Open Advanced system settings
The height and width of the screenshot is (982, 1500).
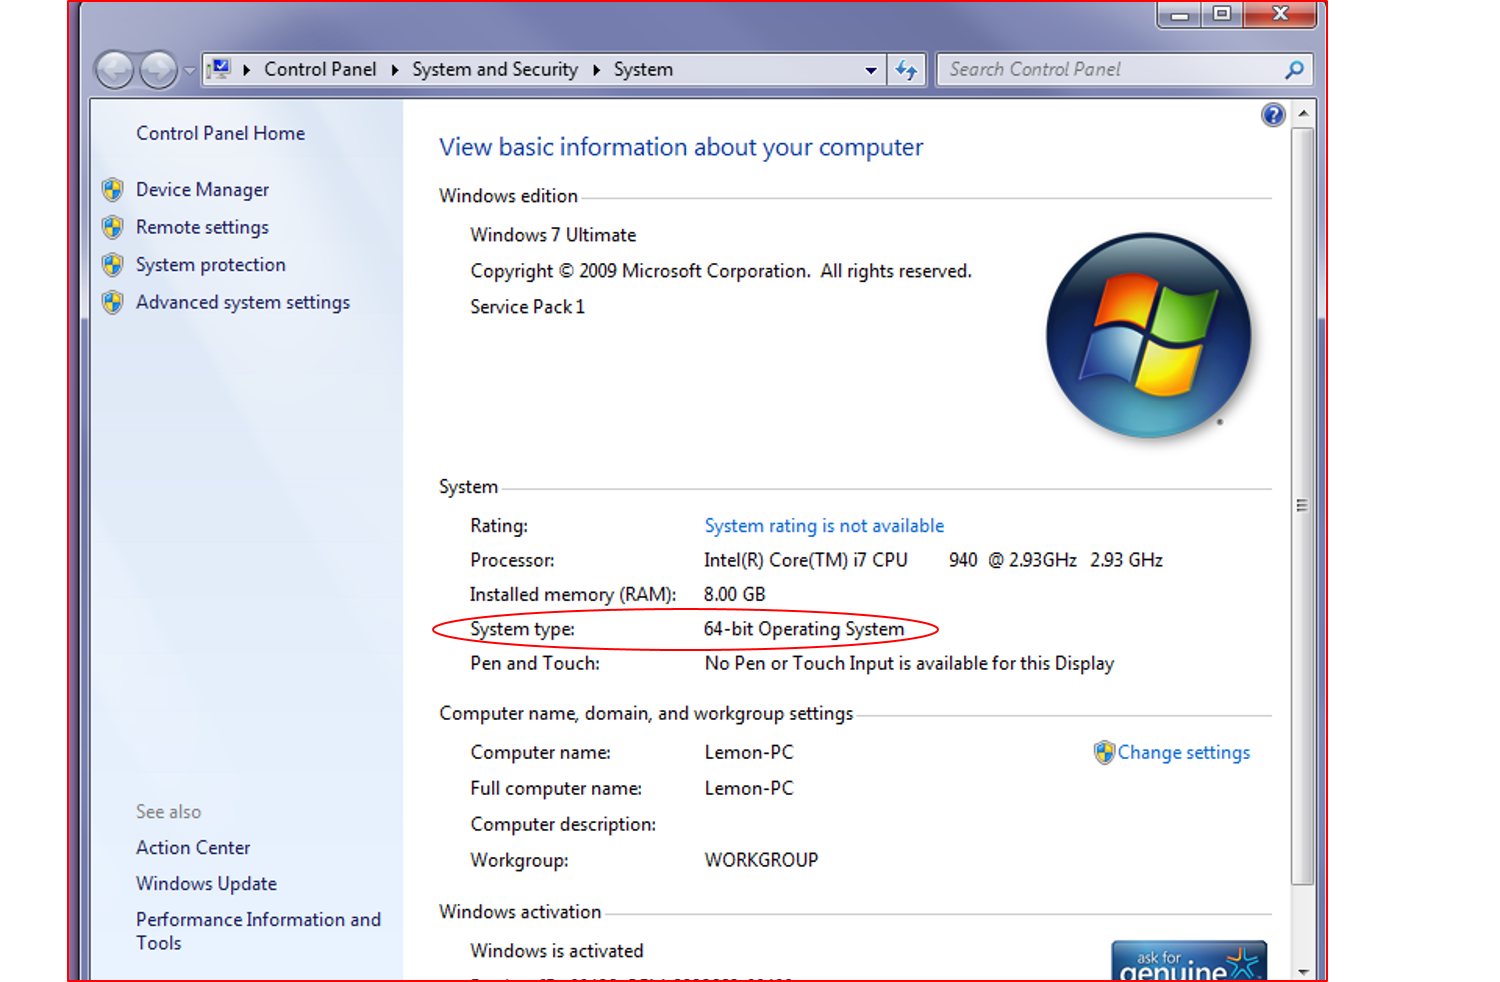point(243,303)
